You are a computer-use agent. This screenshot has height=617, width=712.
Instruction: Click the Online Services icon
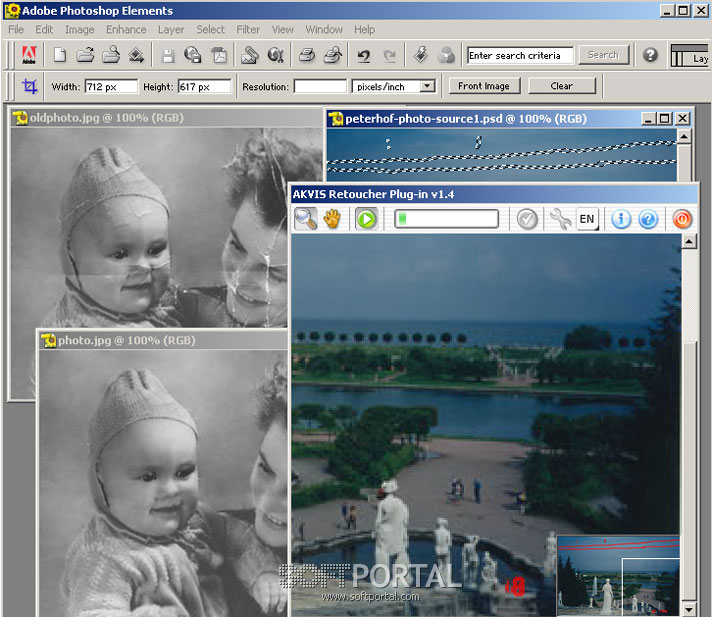click(x=276, y=55)
